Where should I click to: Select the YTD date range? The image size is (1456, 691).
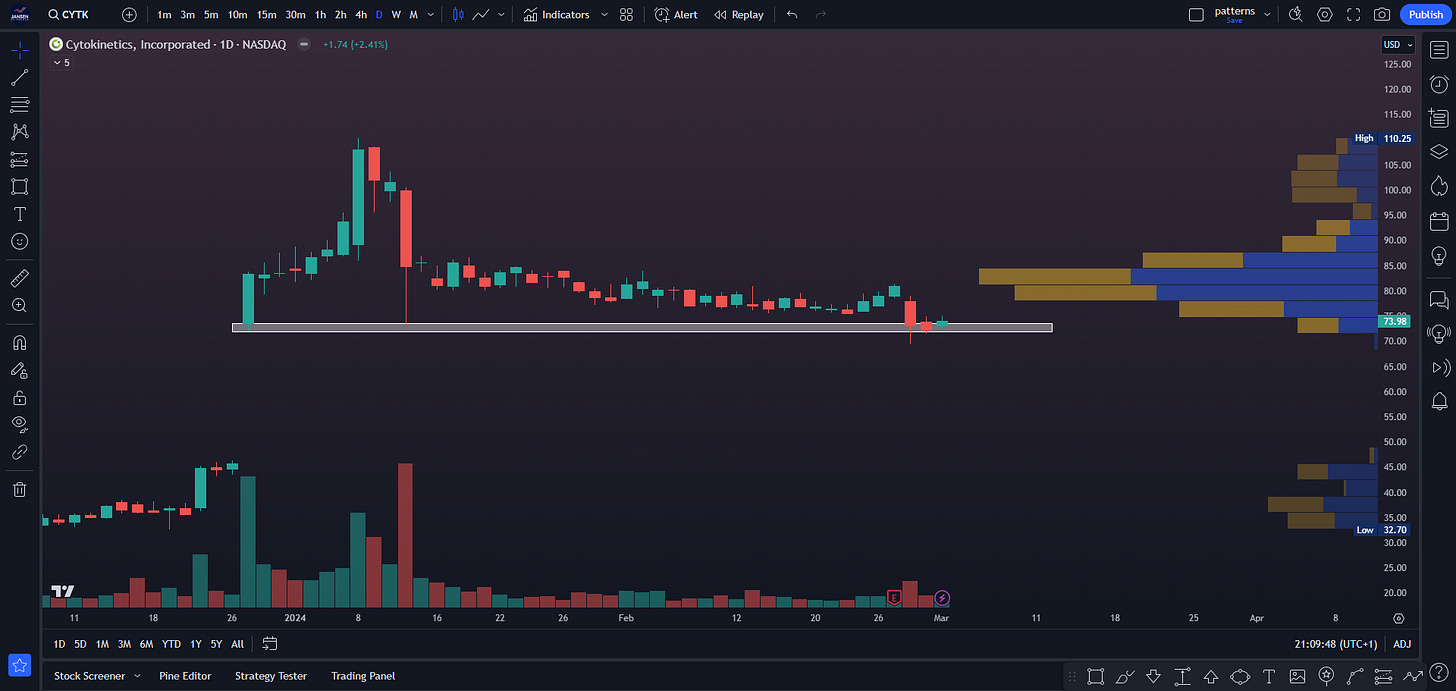[171, 644]
